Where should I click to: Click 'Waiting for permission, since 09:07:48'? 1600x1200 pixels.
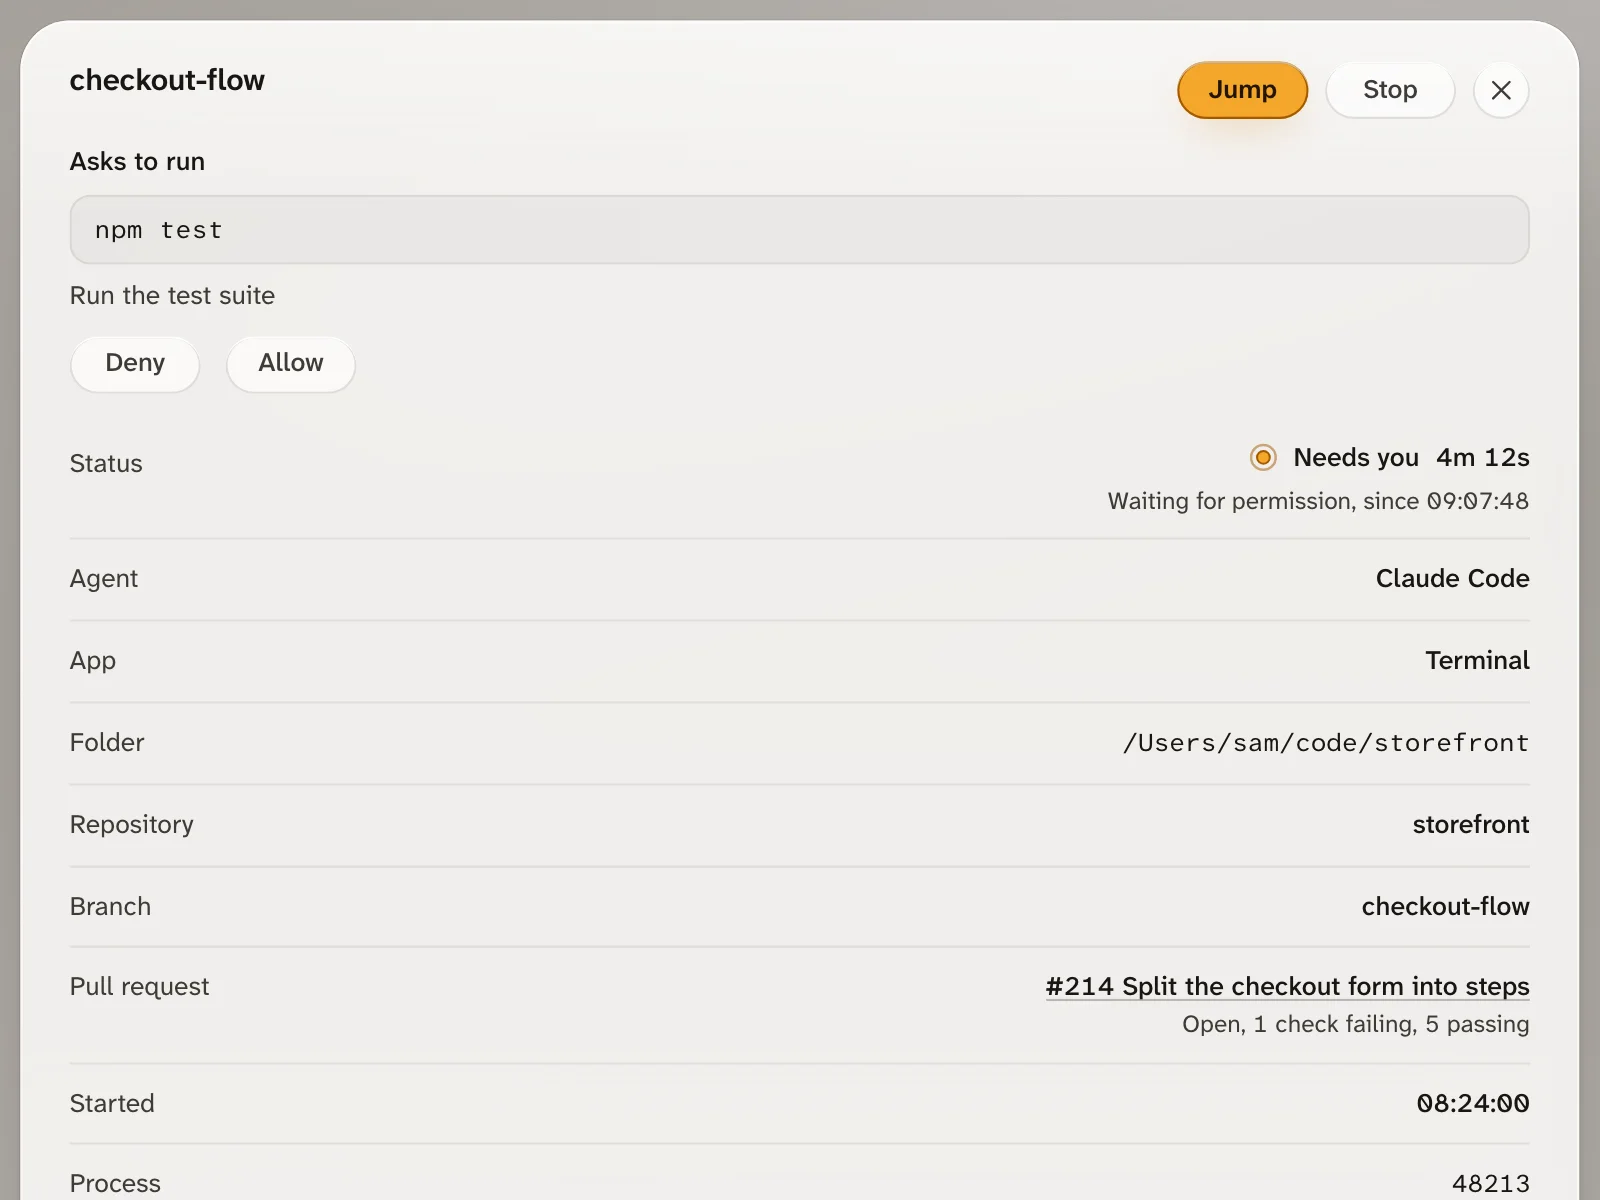pos(1318,501)
